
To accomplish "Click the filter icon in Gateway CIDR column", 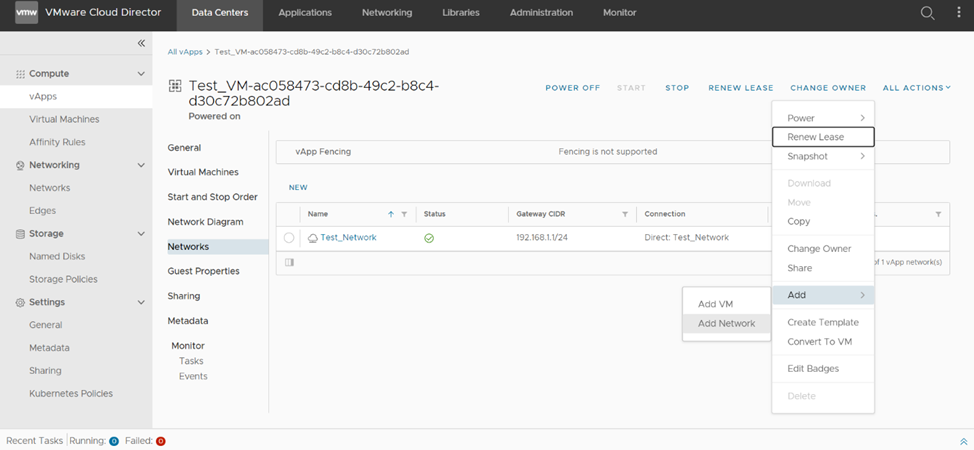I will (625, 214).
